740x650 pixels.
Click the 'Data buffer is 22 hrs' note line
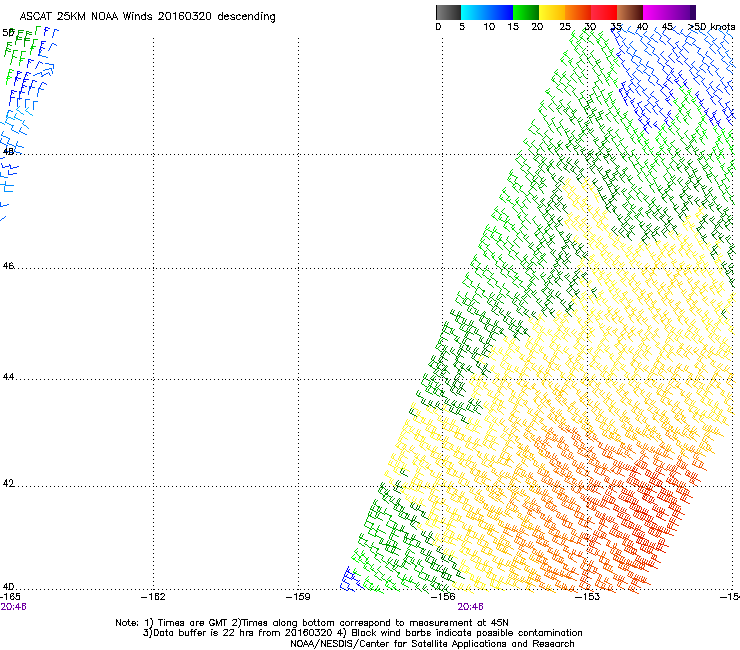coord(362,633)
